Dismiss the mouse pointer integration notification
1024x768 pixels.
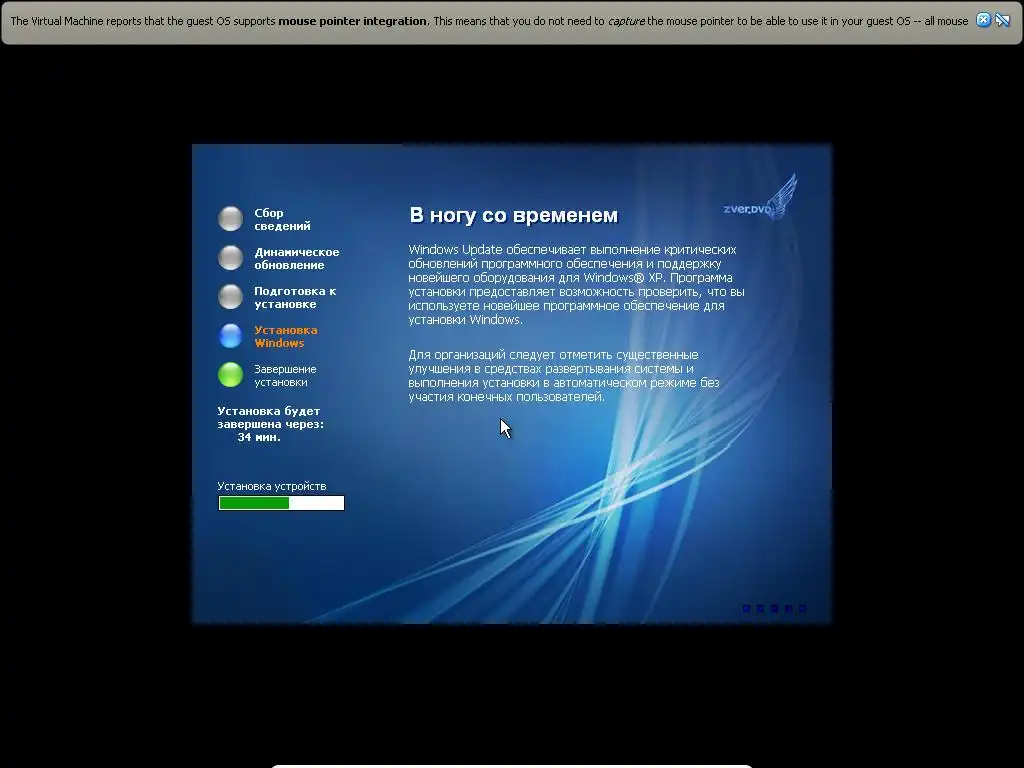[983, 20]
